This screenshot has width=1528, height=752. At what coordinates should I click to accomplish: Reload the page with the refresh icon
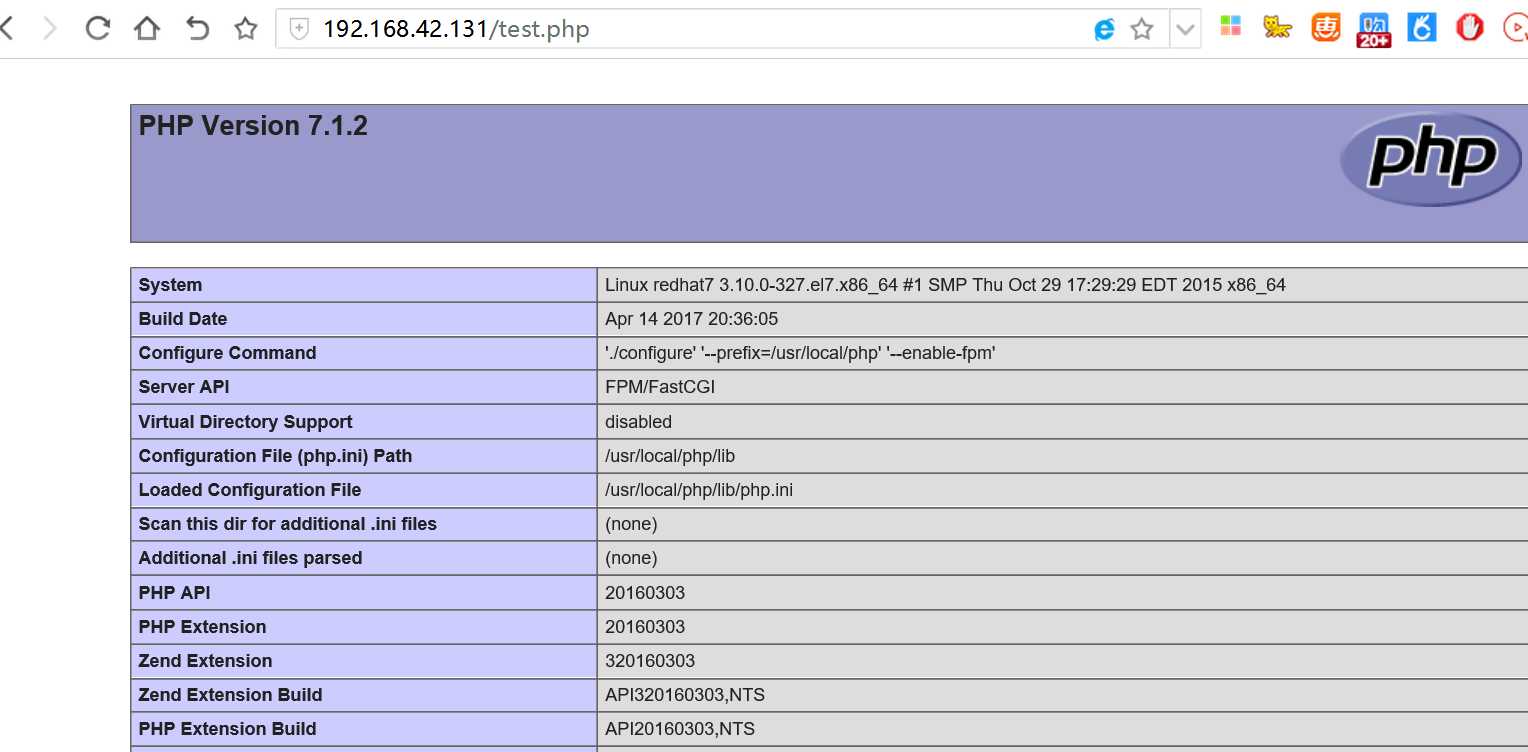coord(97,28)
